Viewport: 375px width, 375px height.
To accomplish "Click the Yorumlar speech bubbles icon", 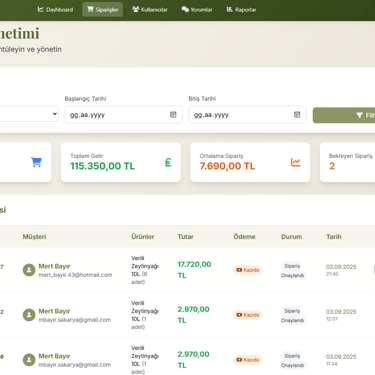I will coord(185,9).
